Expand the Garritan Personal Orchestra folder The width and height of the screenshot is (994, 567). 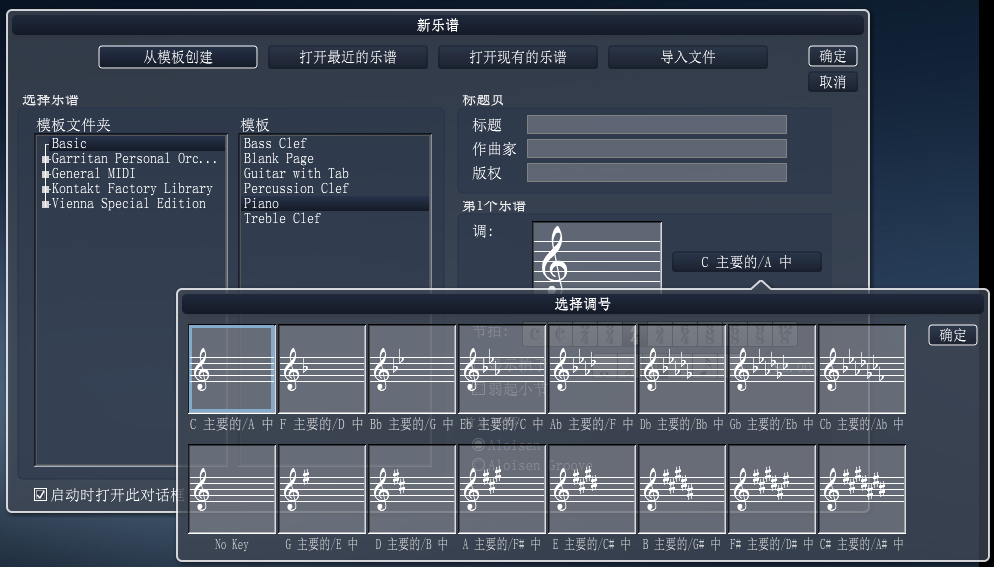(x=46, y=159)
